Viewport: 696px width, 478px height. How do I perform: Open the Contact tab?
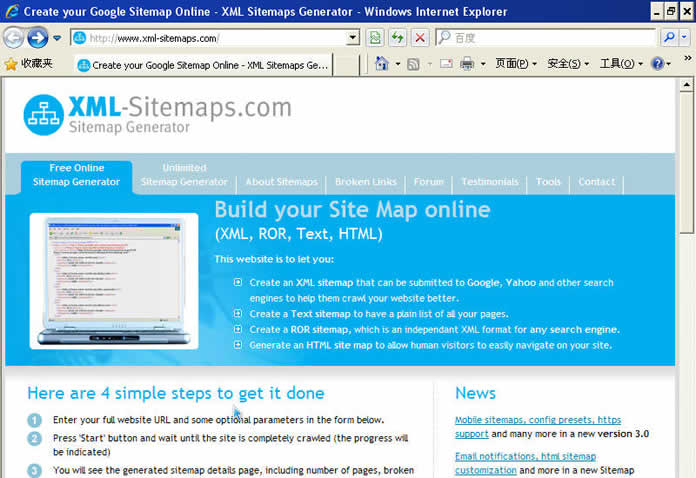click(597, 182)
